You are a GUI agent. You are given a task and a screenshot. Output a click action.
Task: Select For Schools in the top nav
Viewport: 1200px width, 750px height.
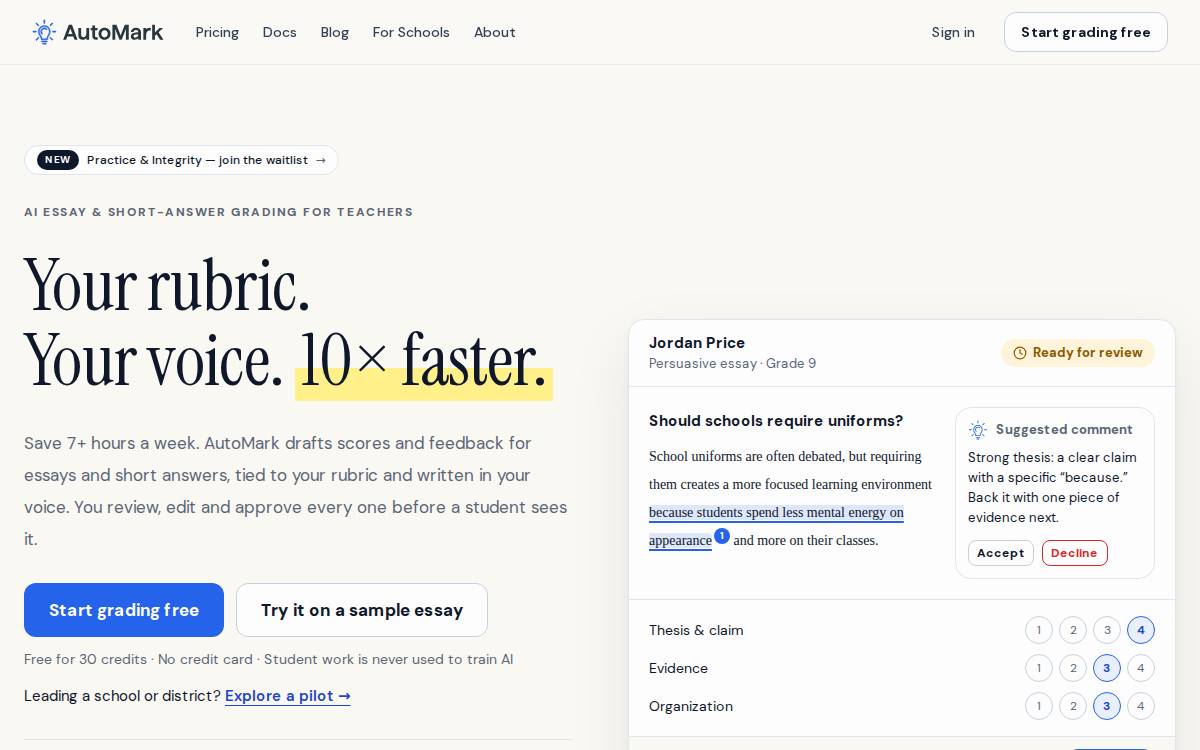pyautogui.click(x=411, y=32)
